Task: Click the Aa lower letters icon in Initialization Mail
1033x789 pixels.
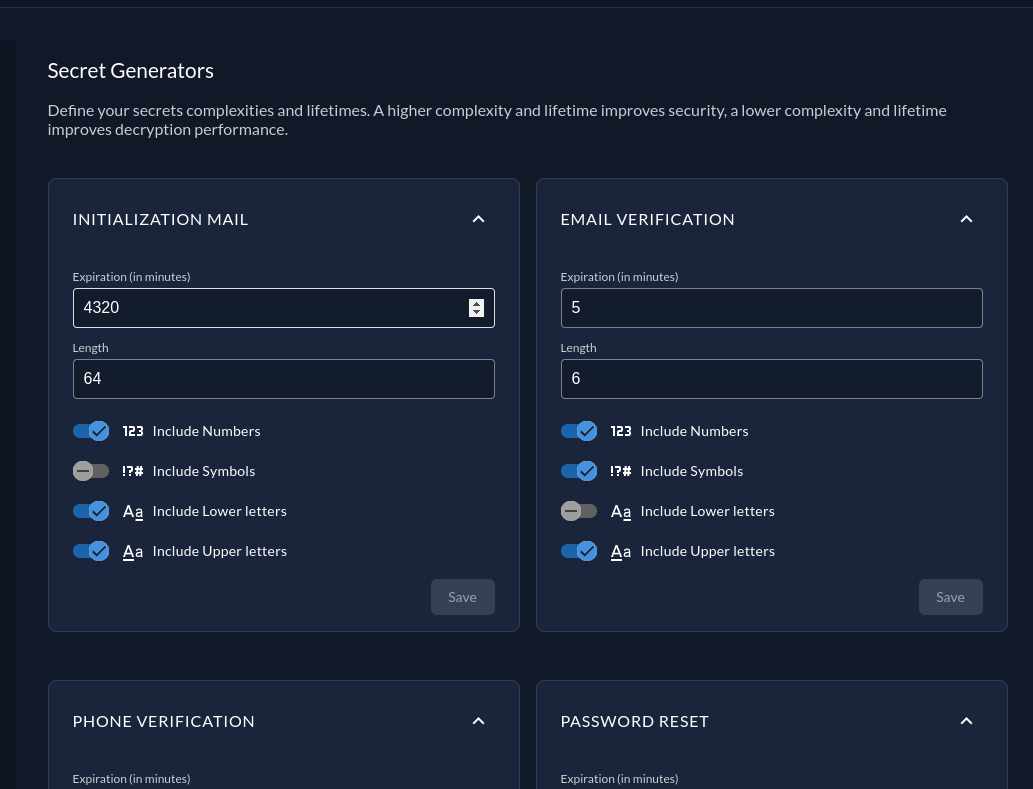Action: pos(133,511)
